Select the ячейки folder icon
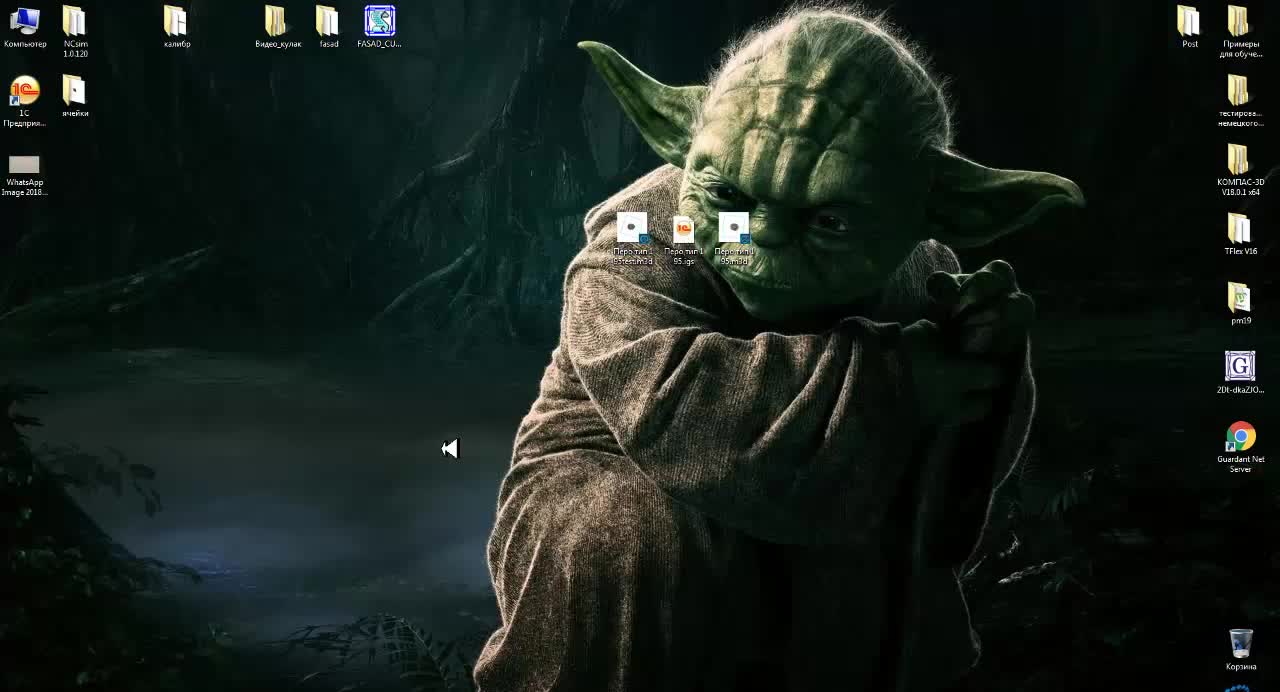Screen dimensions: 1280x692 (75, 97)
